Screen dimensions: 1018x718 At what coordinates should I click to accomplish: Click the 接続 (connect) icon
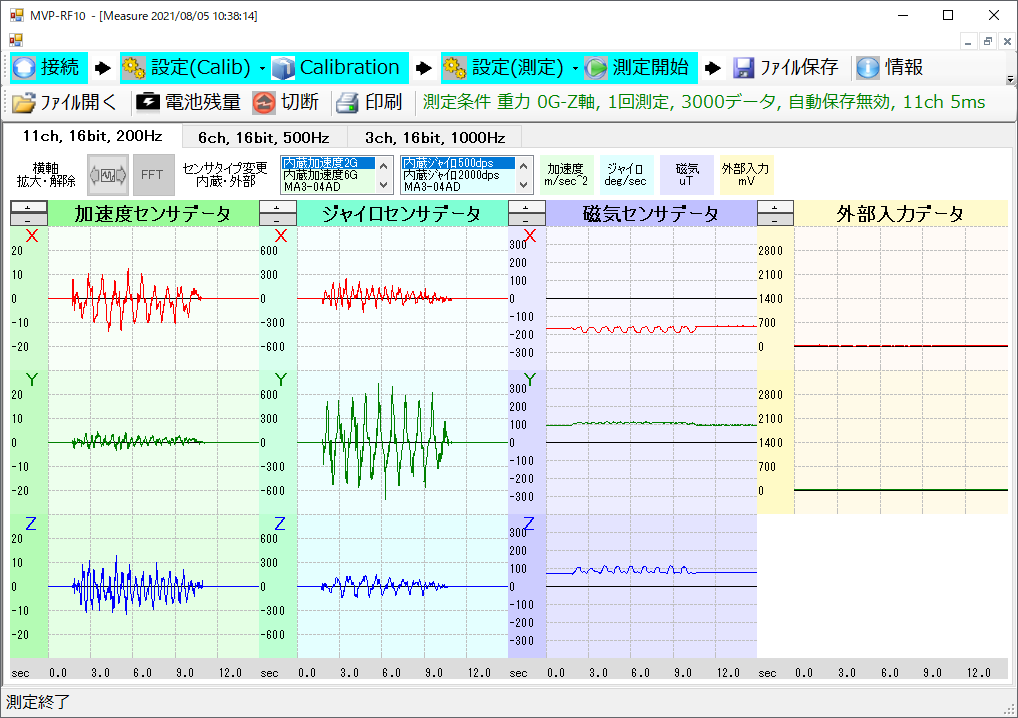click(47, 67)
